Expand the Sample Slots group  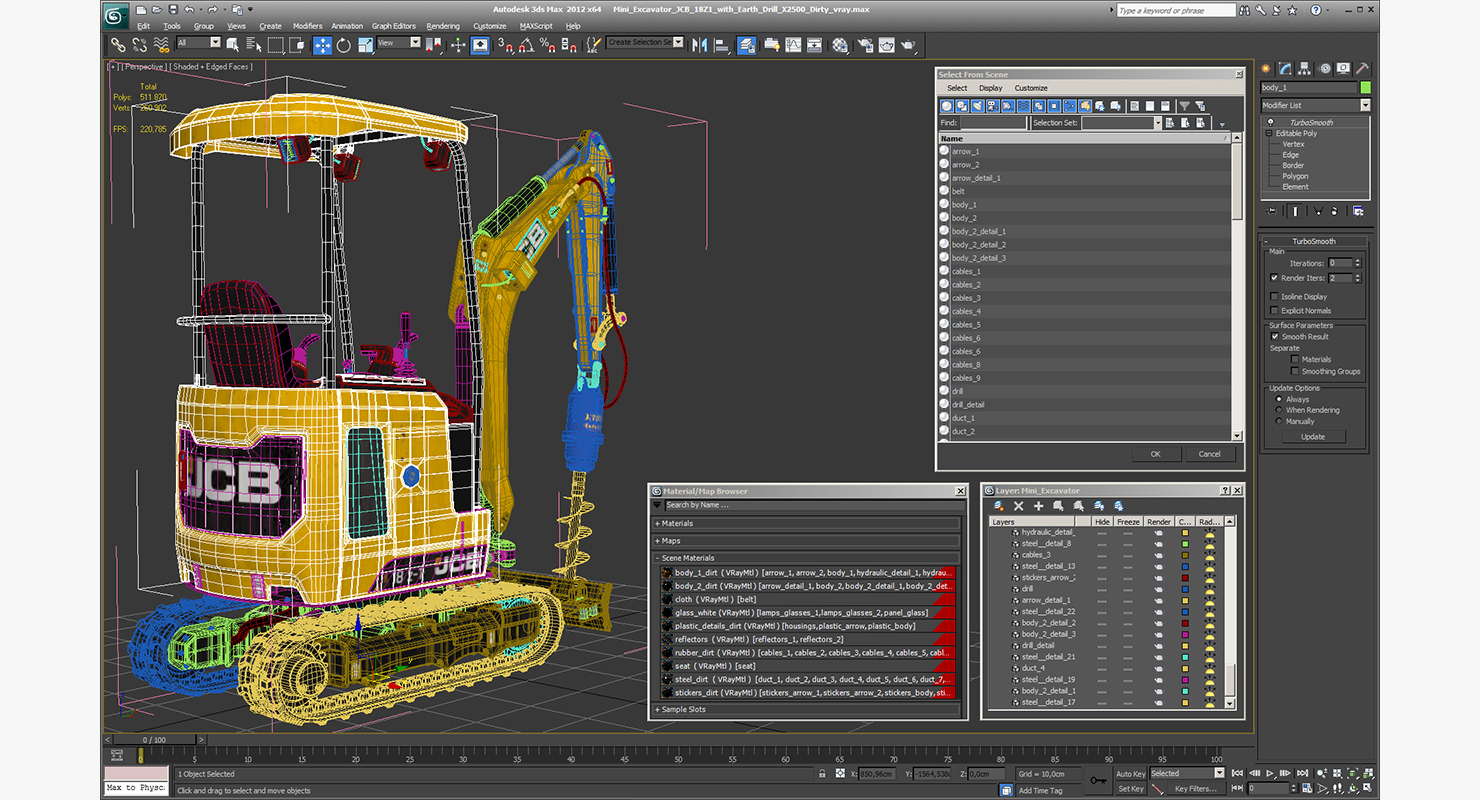pos(807,709)
